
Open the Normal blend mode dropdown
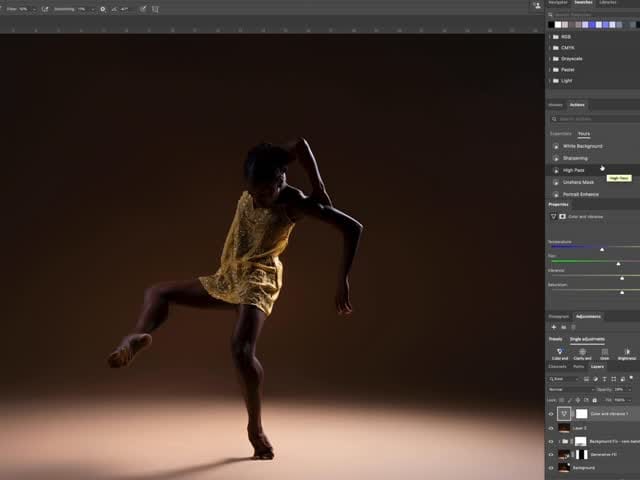[x=571, y=390]
